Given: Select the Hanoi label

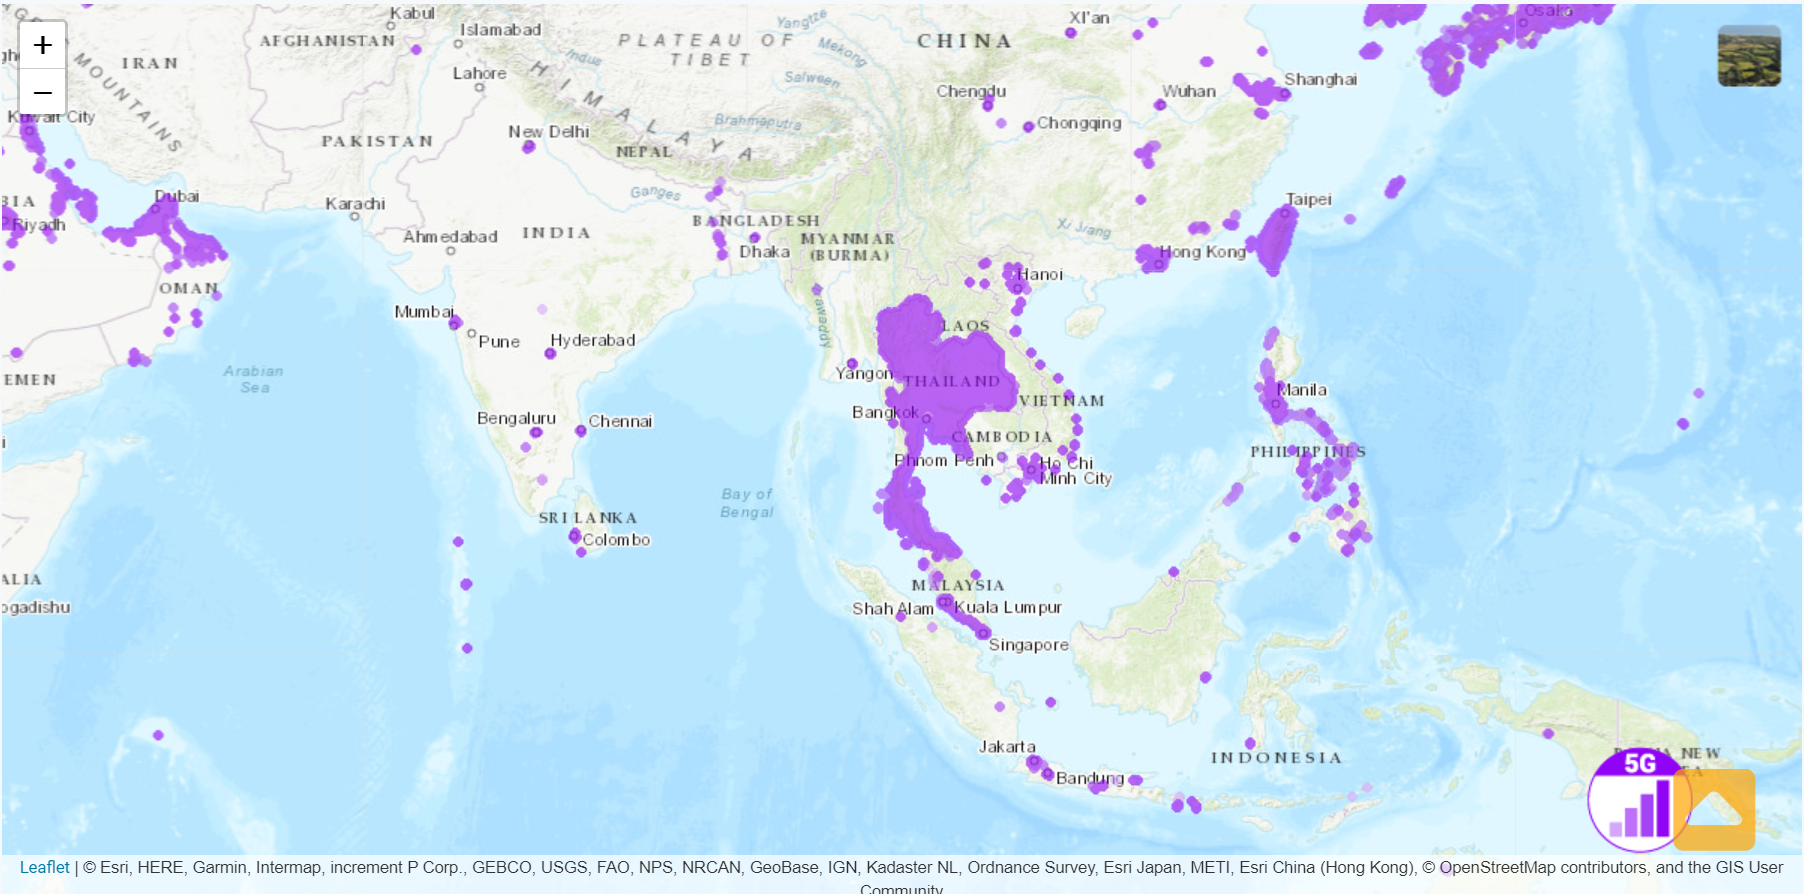Looking at the screenshot, I should point(1040,274).
